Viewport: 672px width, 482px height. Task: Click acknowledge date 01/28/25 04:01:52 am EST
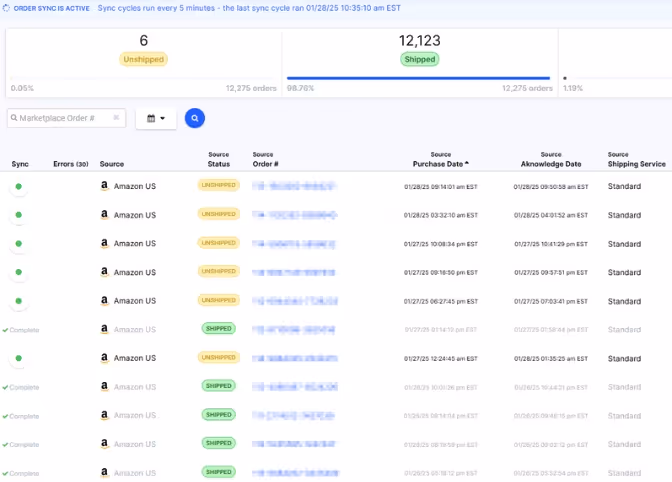551,216
